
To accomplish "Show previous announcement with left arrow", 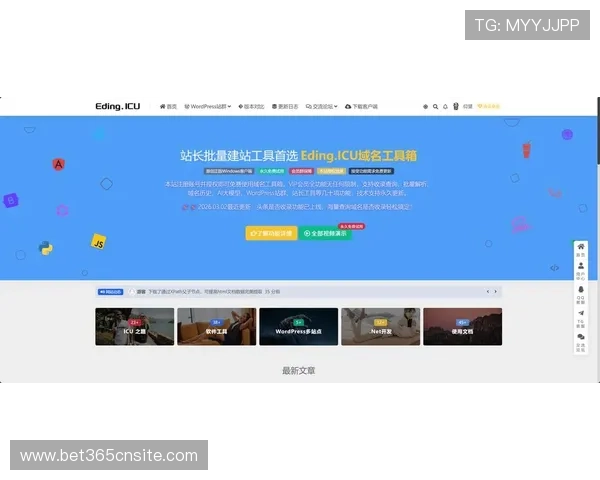I will click(488, 292).
